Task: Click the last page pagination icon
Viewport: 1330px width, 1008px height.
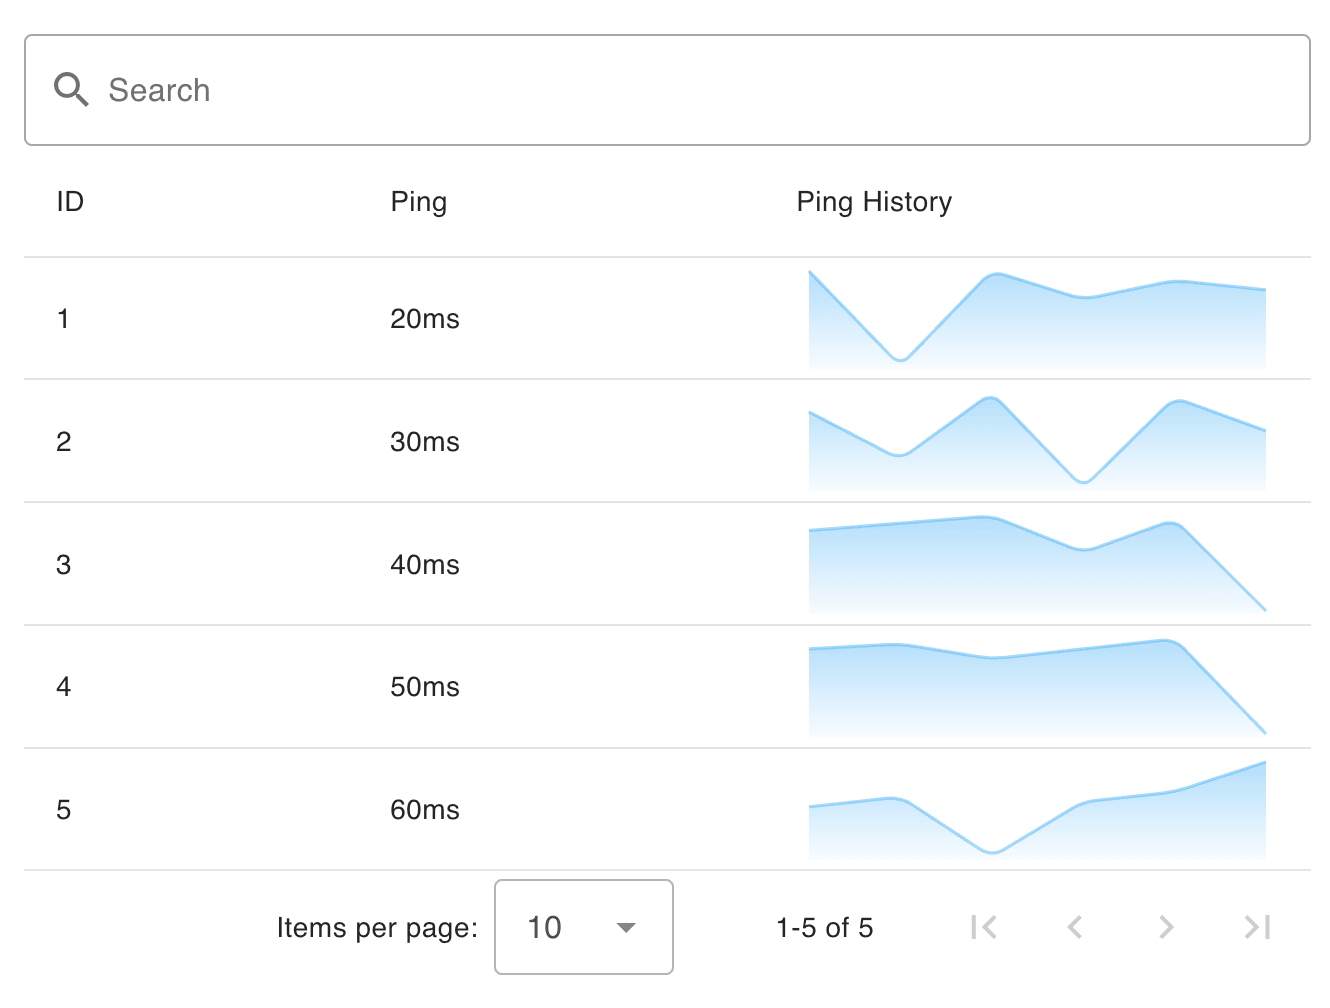Action: click(1257, 928)
